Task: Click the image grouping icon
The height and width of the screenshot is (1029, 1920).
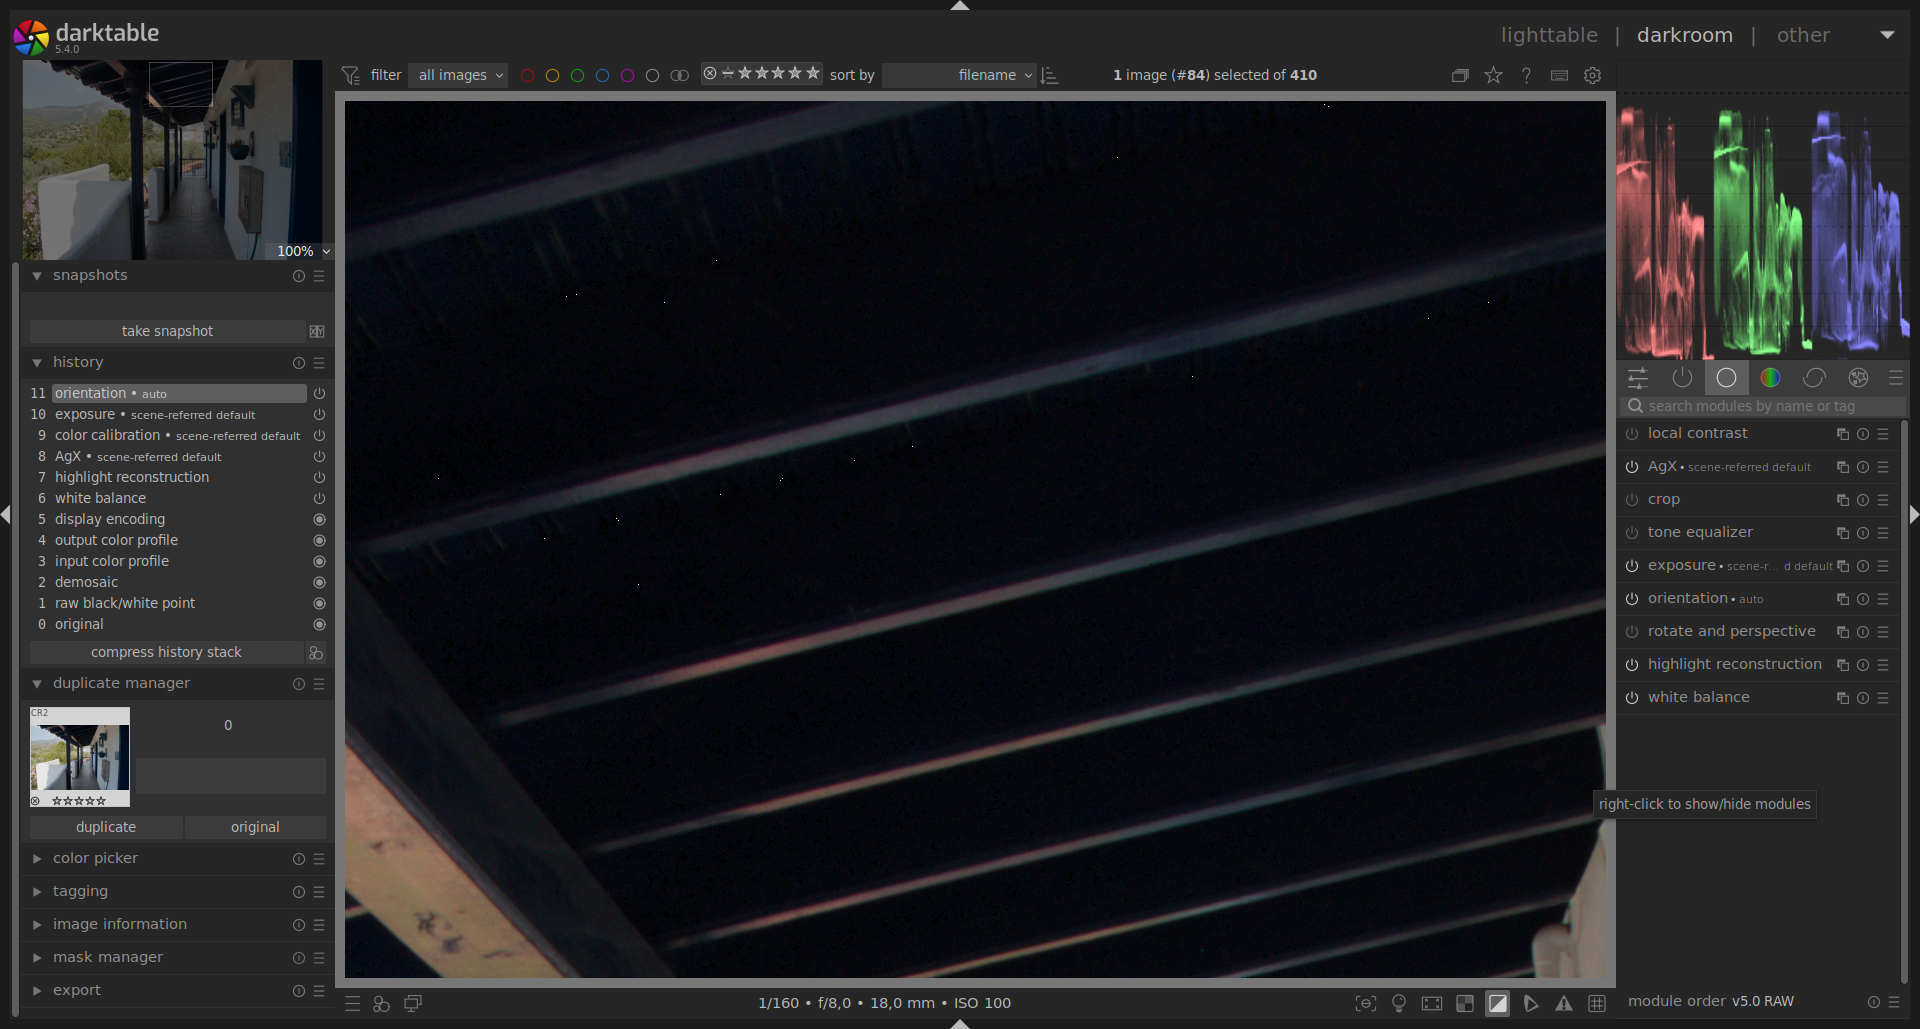Action: click(1460, 75)
